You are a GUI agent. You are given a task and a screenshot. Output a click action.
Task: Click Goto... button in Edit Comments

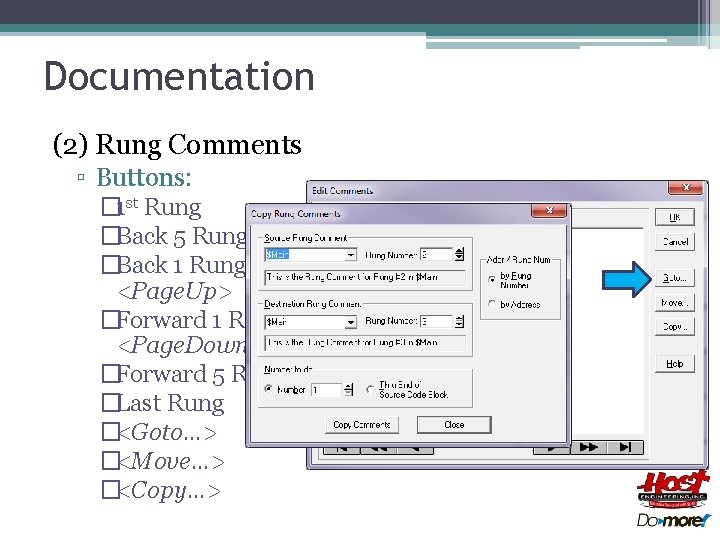coord(675,278)
